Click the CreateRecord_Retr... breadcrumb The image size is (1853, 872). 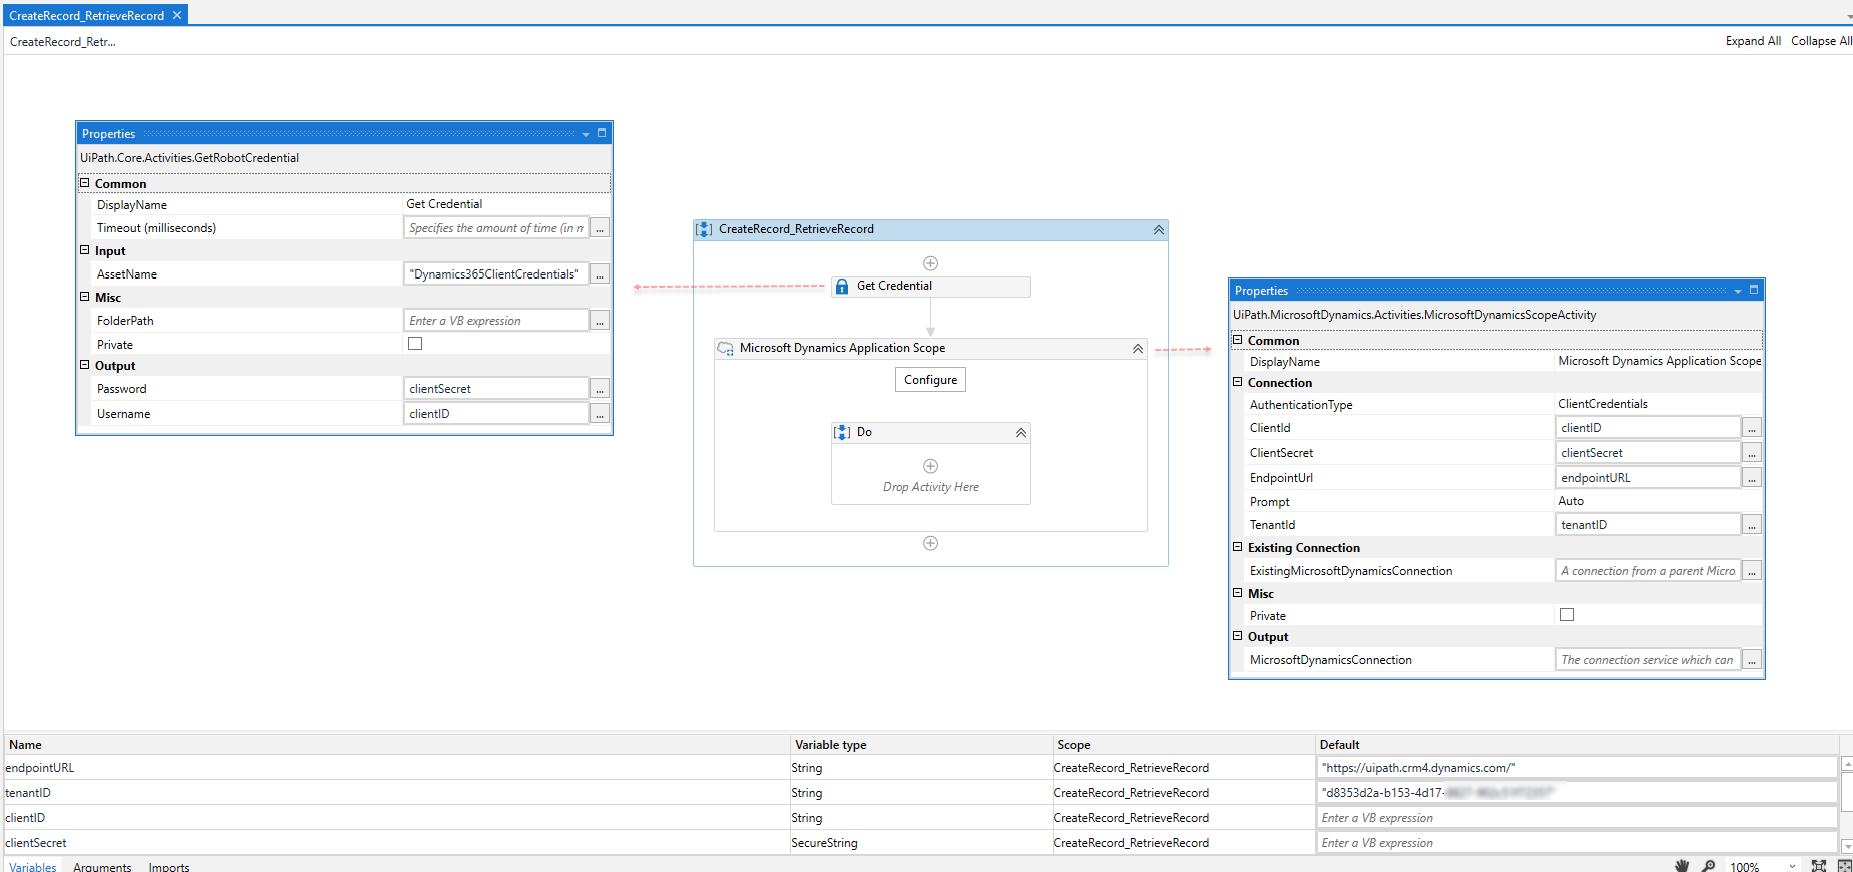tap(63, 42)
